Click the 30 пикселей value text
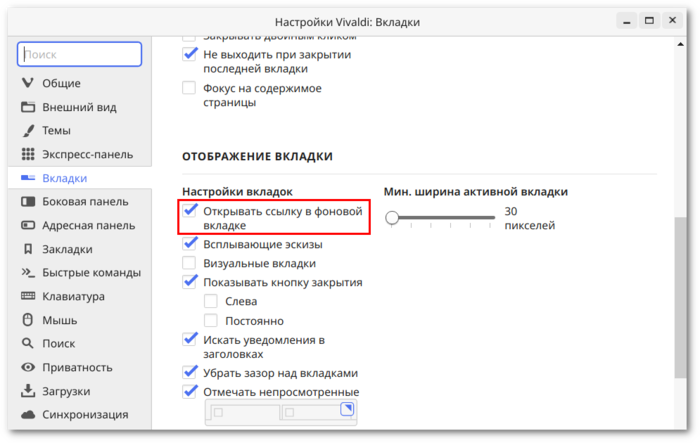 [x=529, y=218]
